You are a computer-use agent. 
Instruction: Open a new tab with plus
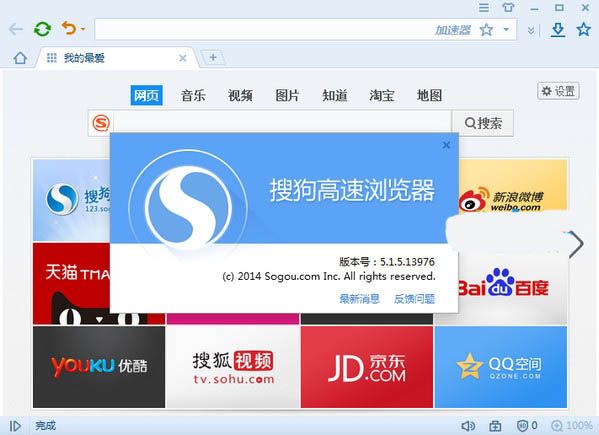pyautogui.click(x=213, y=58)
